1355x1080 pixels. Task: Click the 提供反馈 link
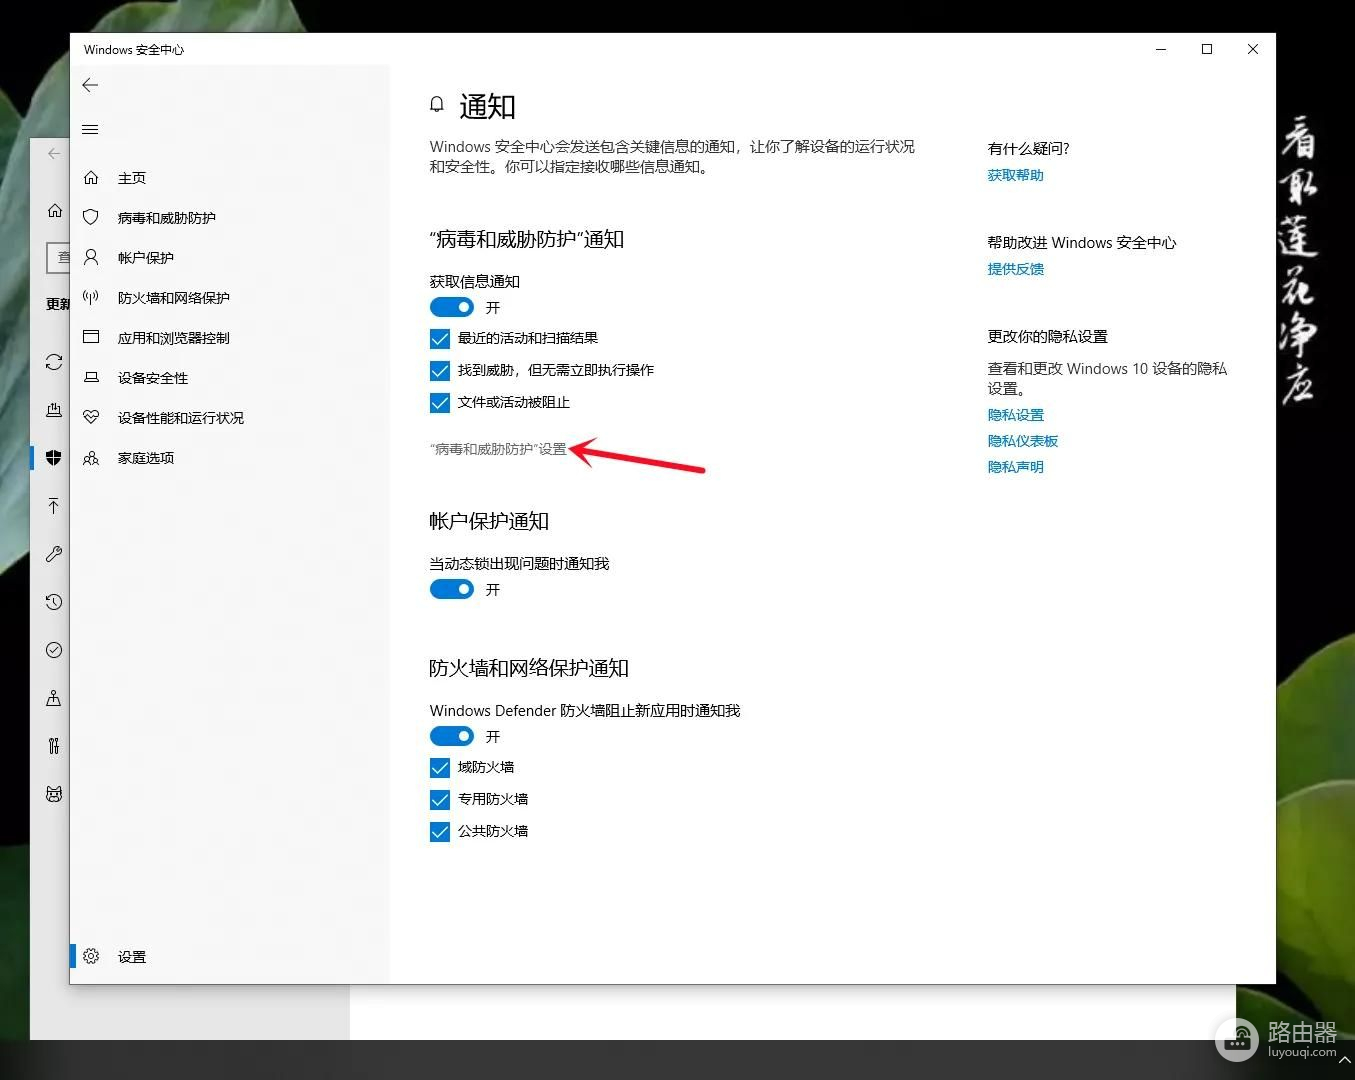[x=1015, y=269]
